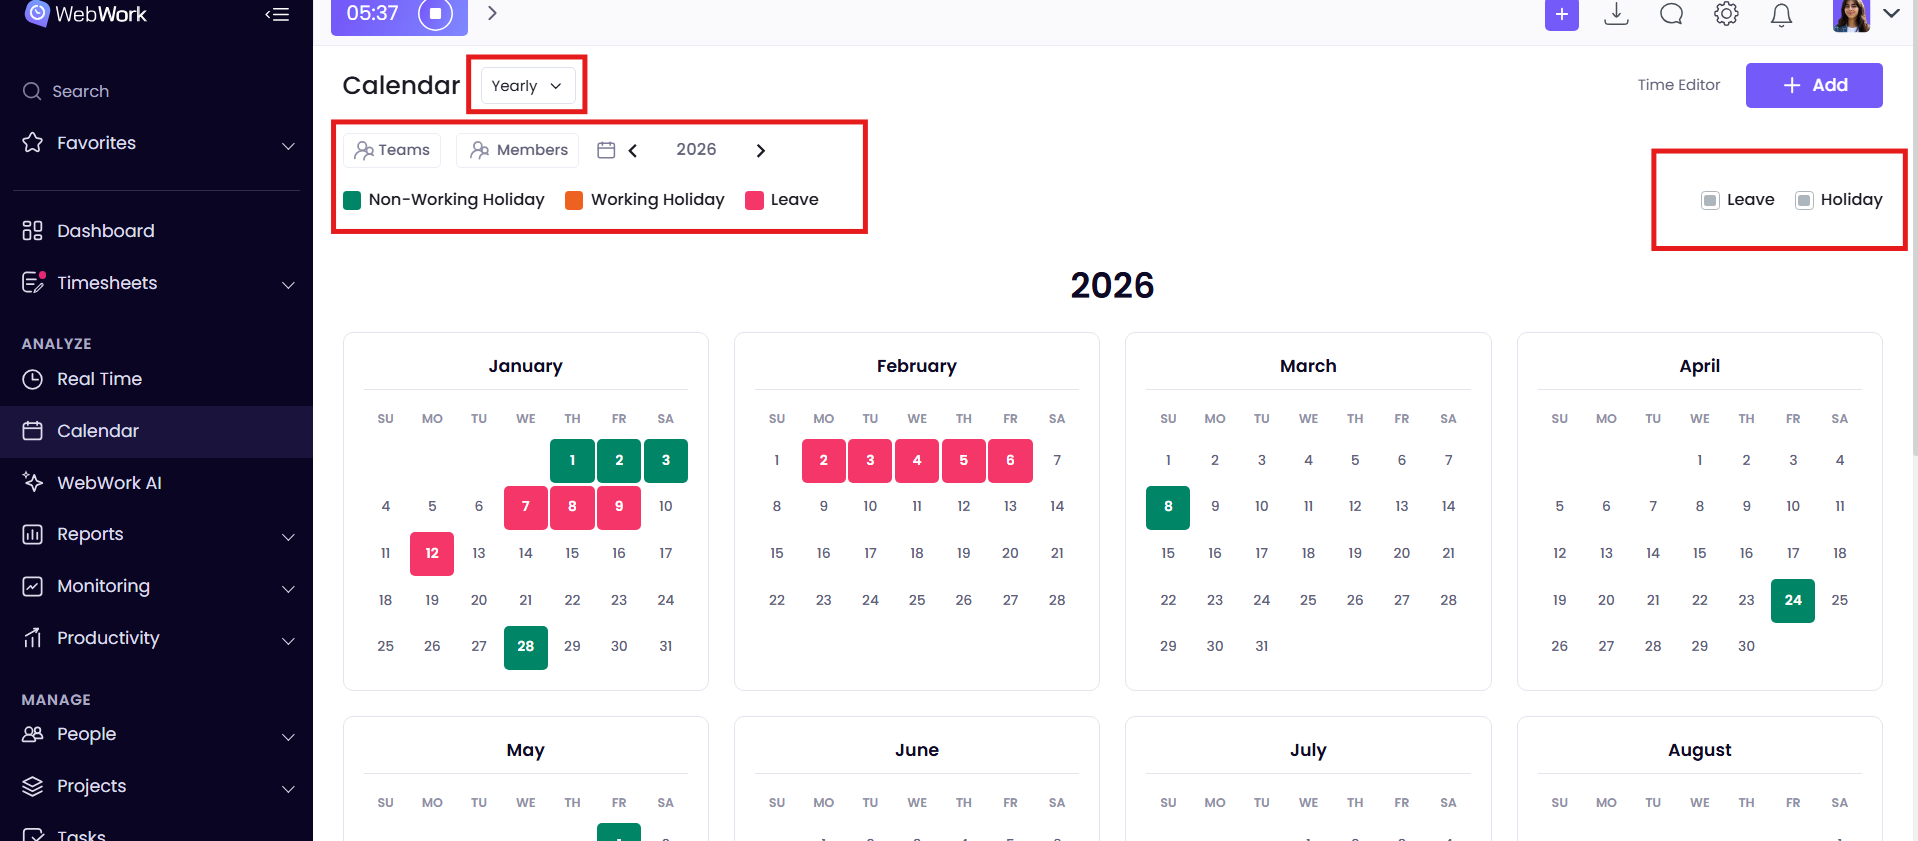Go to the previous year
The width and height of the screenshot is (1918, 841).
click(x=633, y=150)
